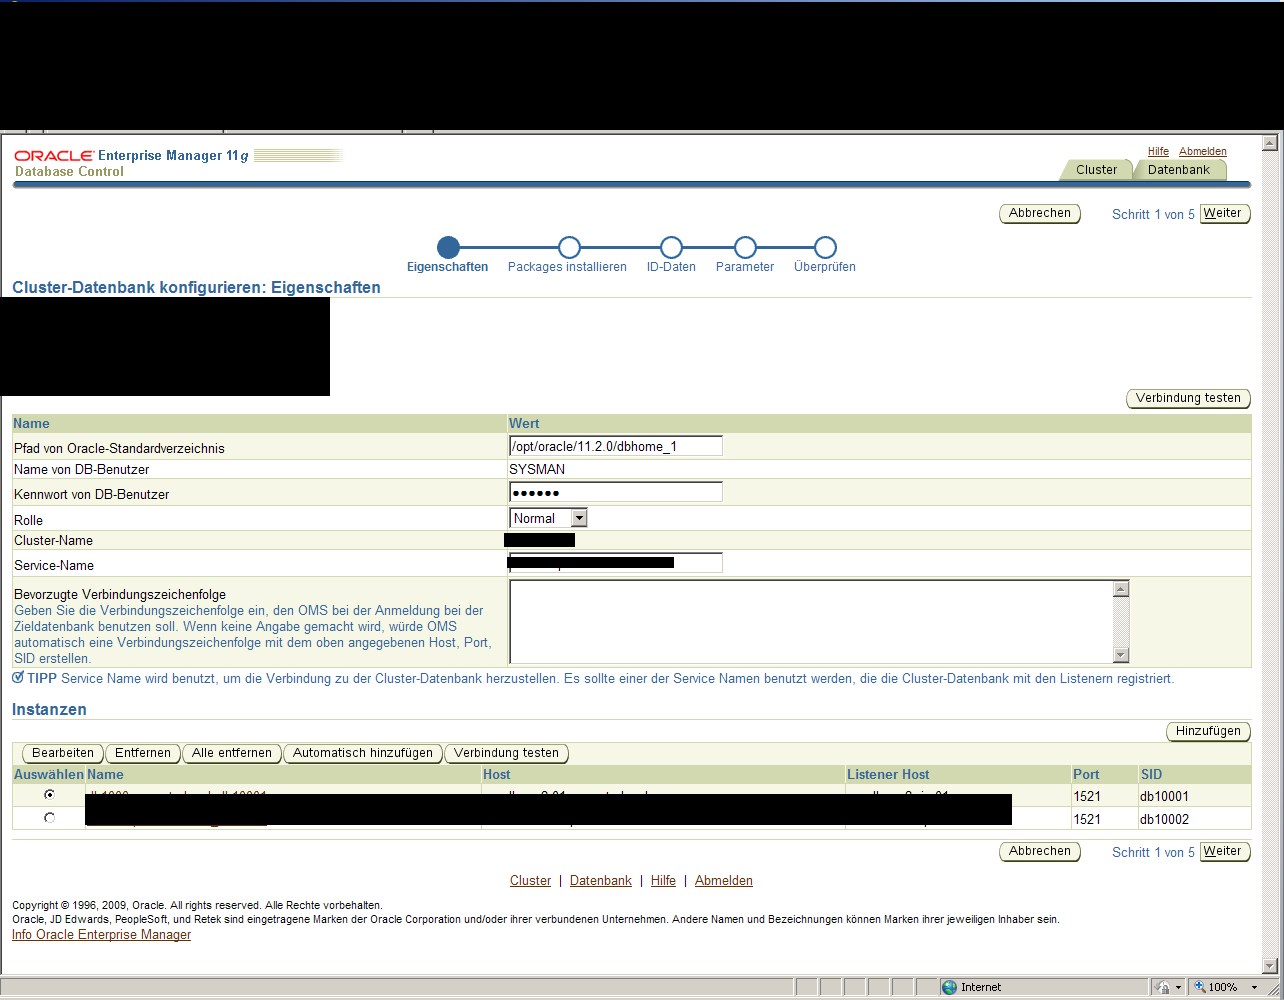Viewport: 1284px width, 1000px height.
Task: Open the Info Oracle Enterprise Manager link
Action: click(x=101, y=935)
